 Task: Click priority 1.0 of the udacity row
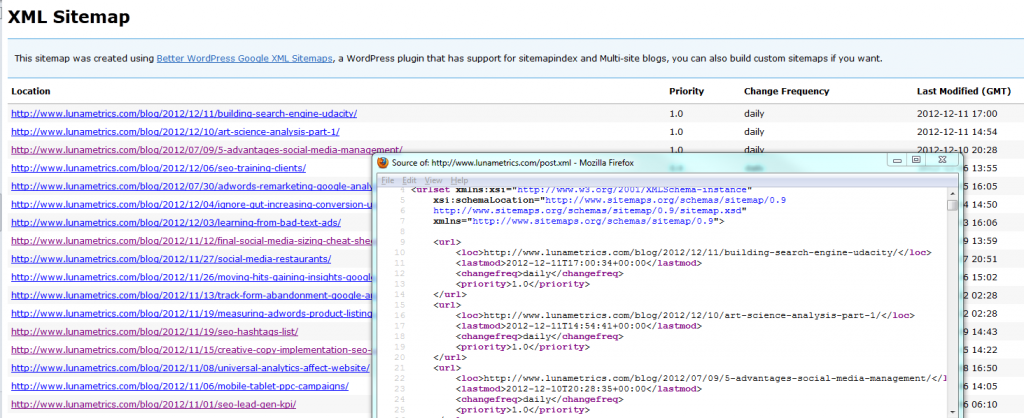point(675,114)
